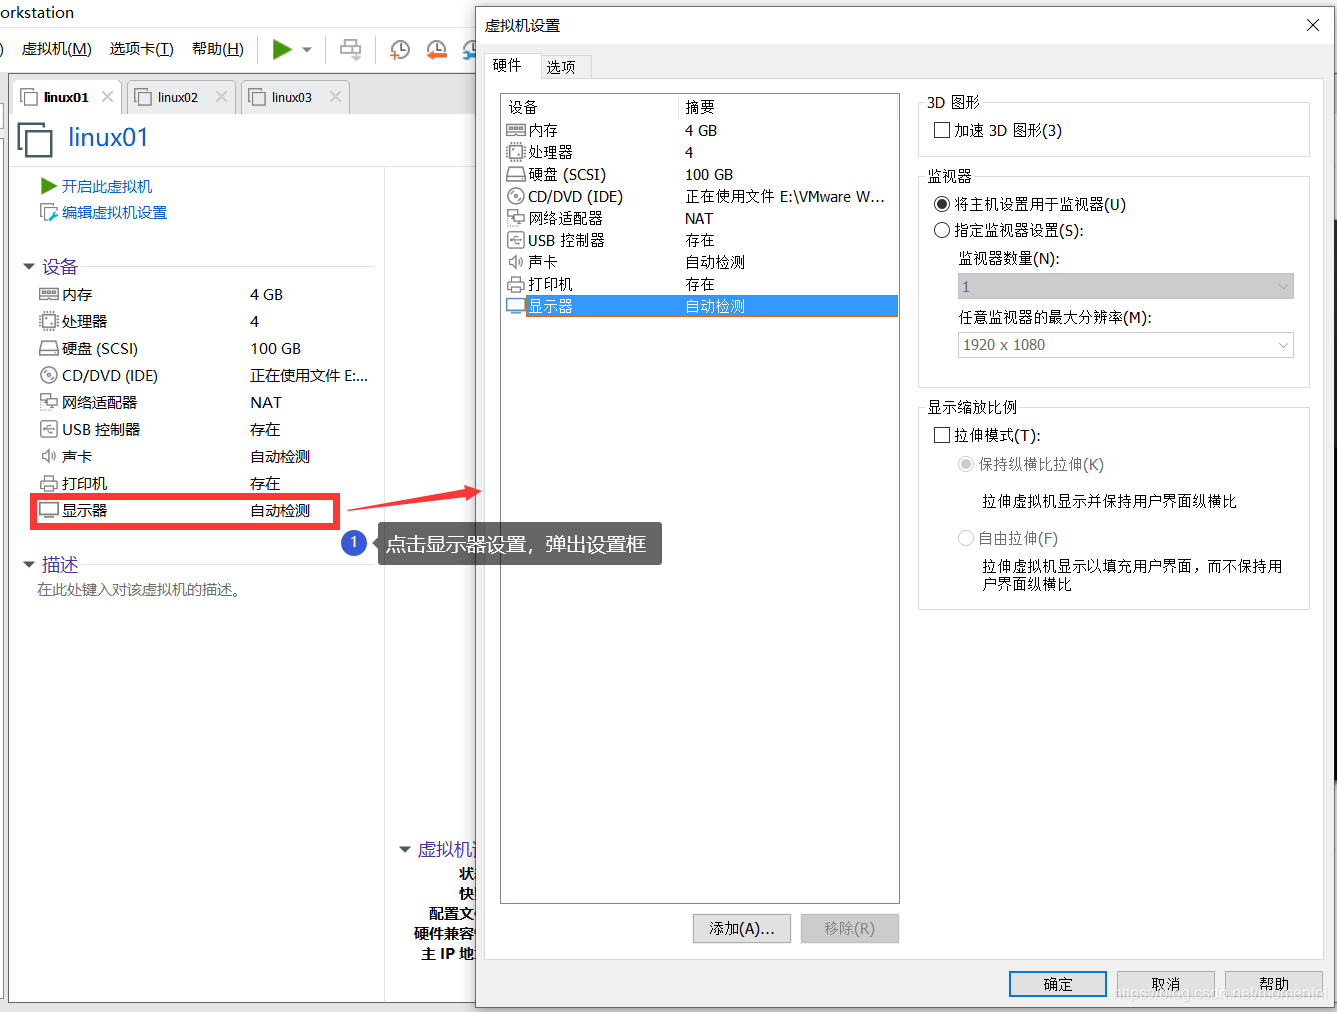Viewport: 1337px width, 1012px height.
Task: Select 网络适配器 icon in settings list
Action: click(x=516, y=218)
